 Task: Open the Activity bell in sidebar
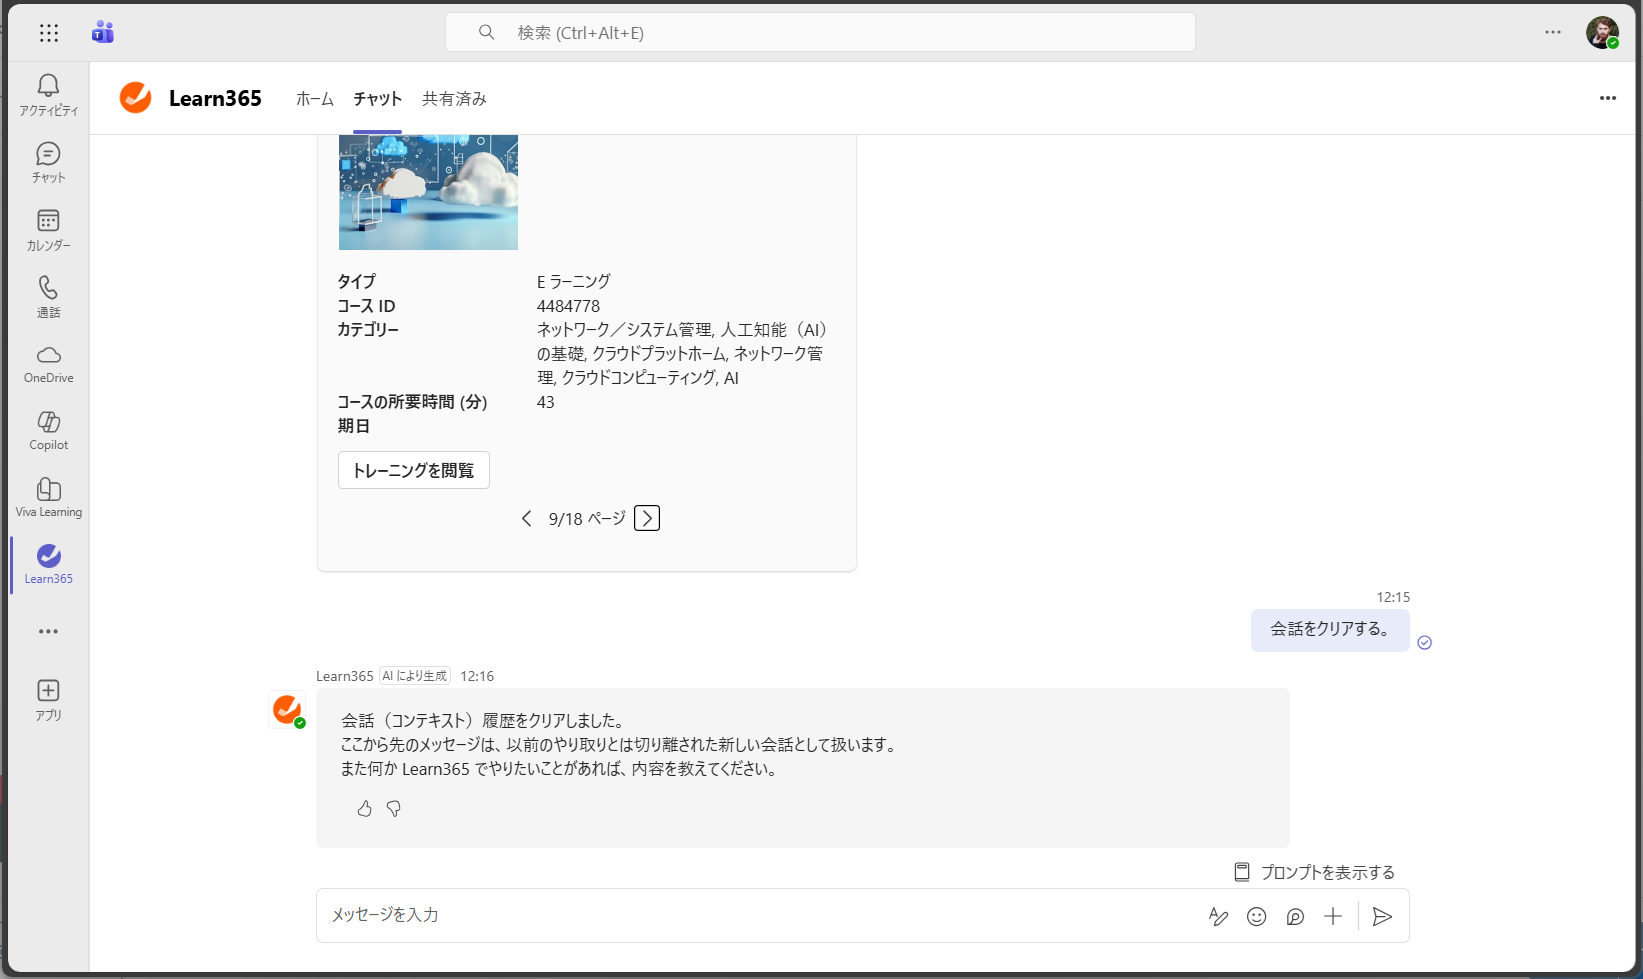click(x=48, y=95)
